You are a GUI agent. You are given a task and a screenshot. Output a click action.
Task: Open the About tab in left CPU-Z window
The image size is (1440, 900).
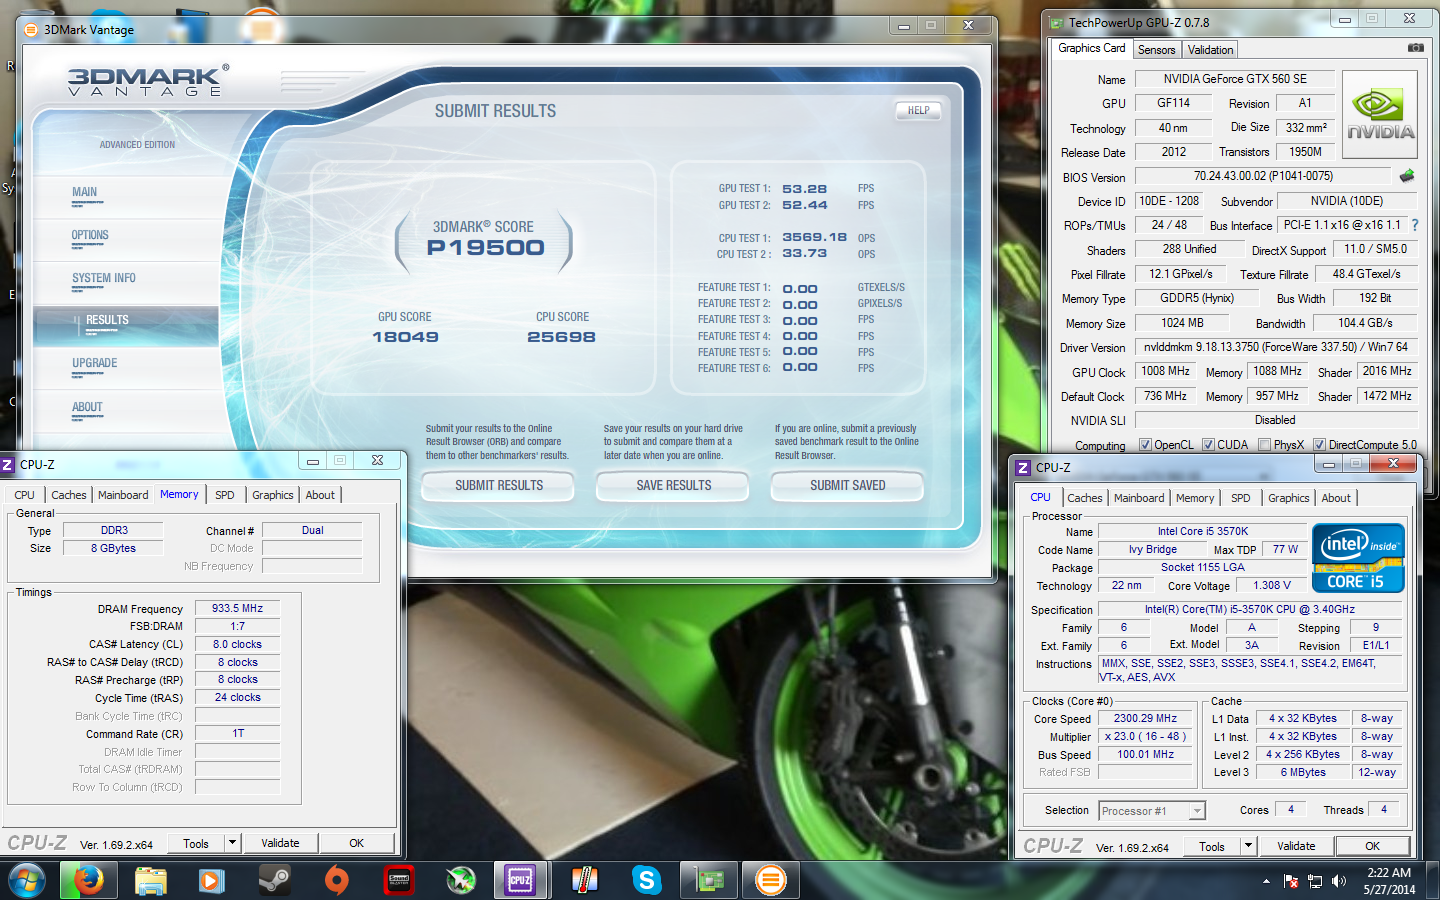tap(320, 495)
